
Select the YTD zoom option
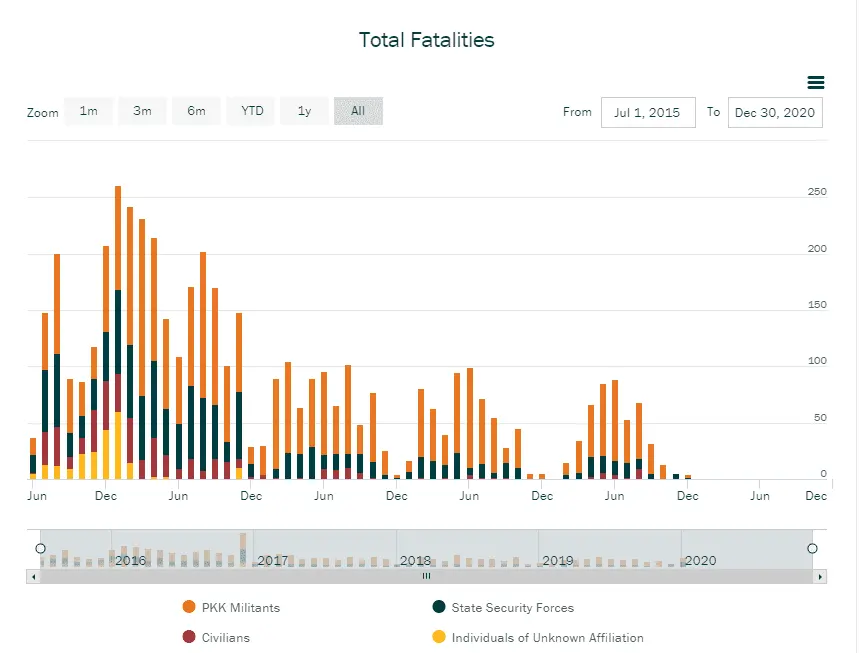tap(252, 111)
